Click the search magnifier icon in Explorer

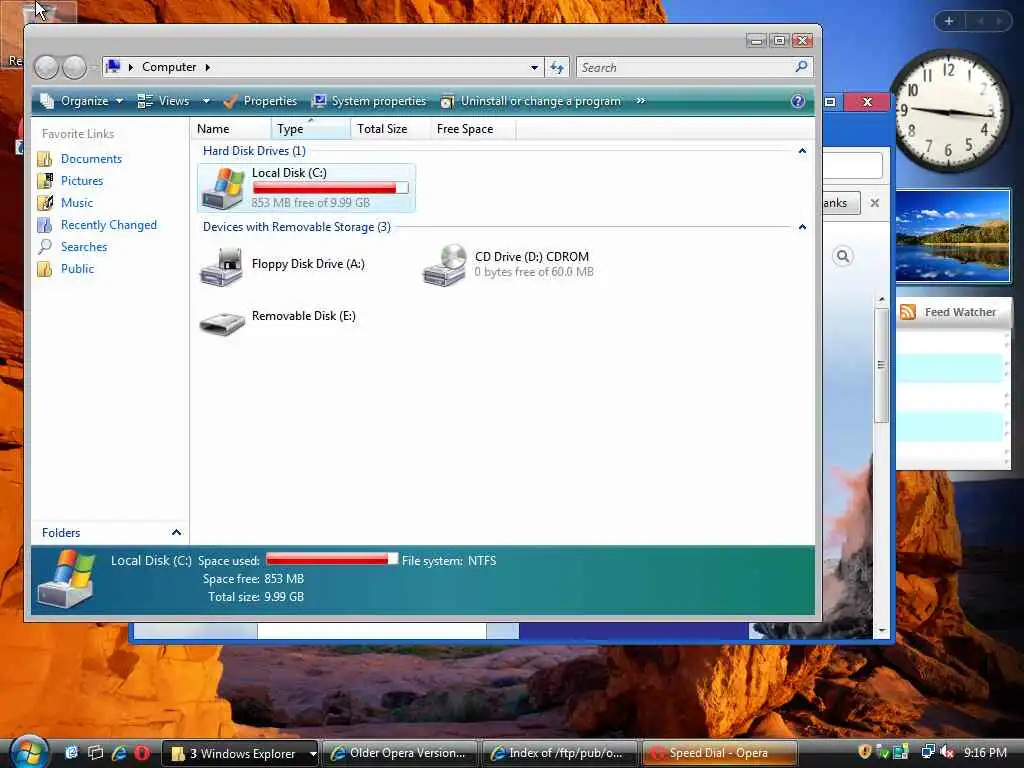(x=801, y=67)
